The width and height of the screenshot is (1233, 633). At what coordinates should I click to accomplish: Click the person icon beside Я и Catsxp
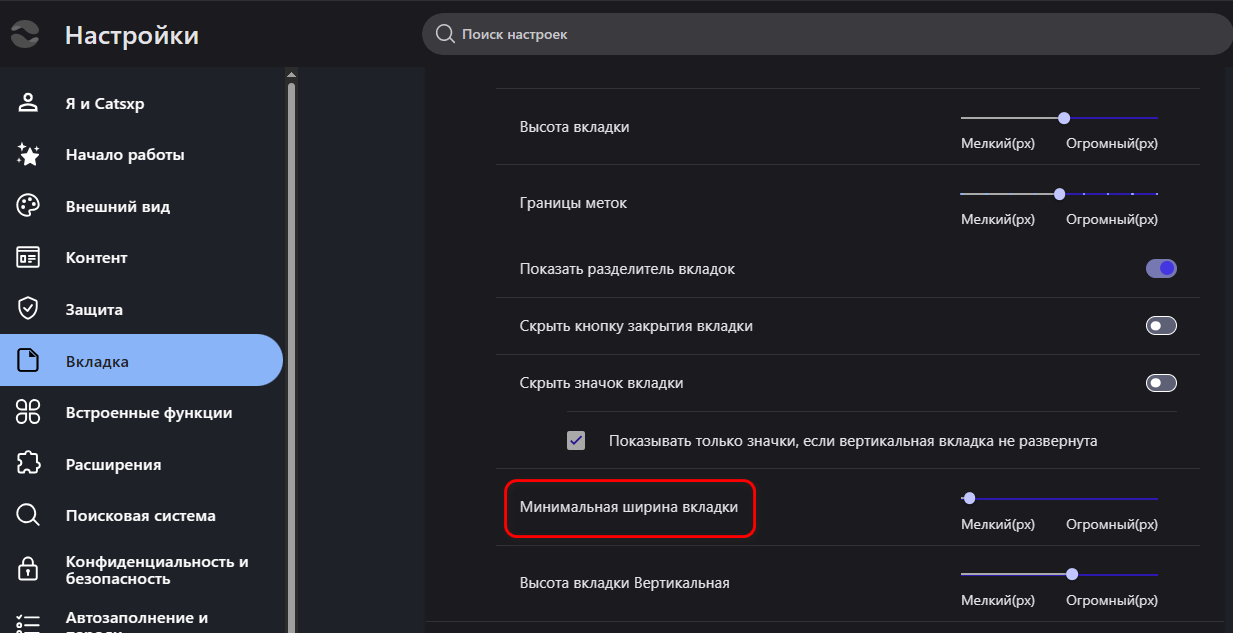(28, 103)
